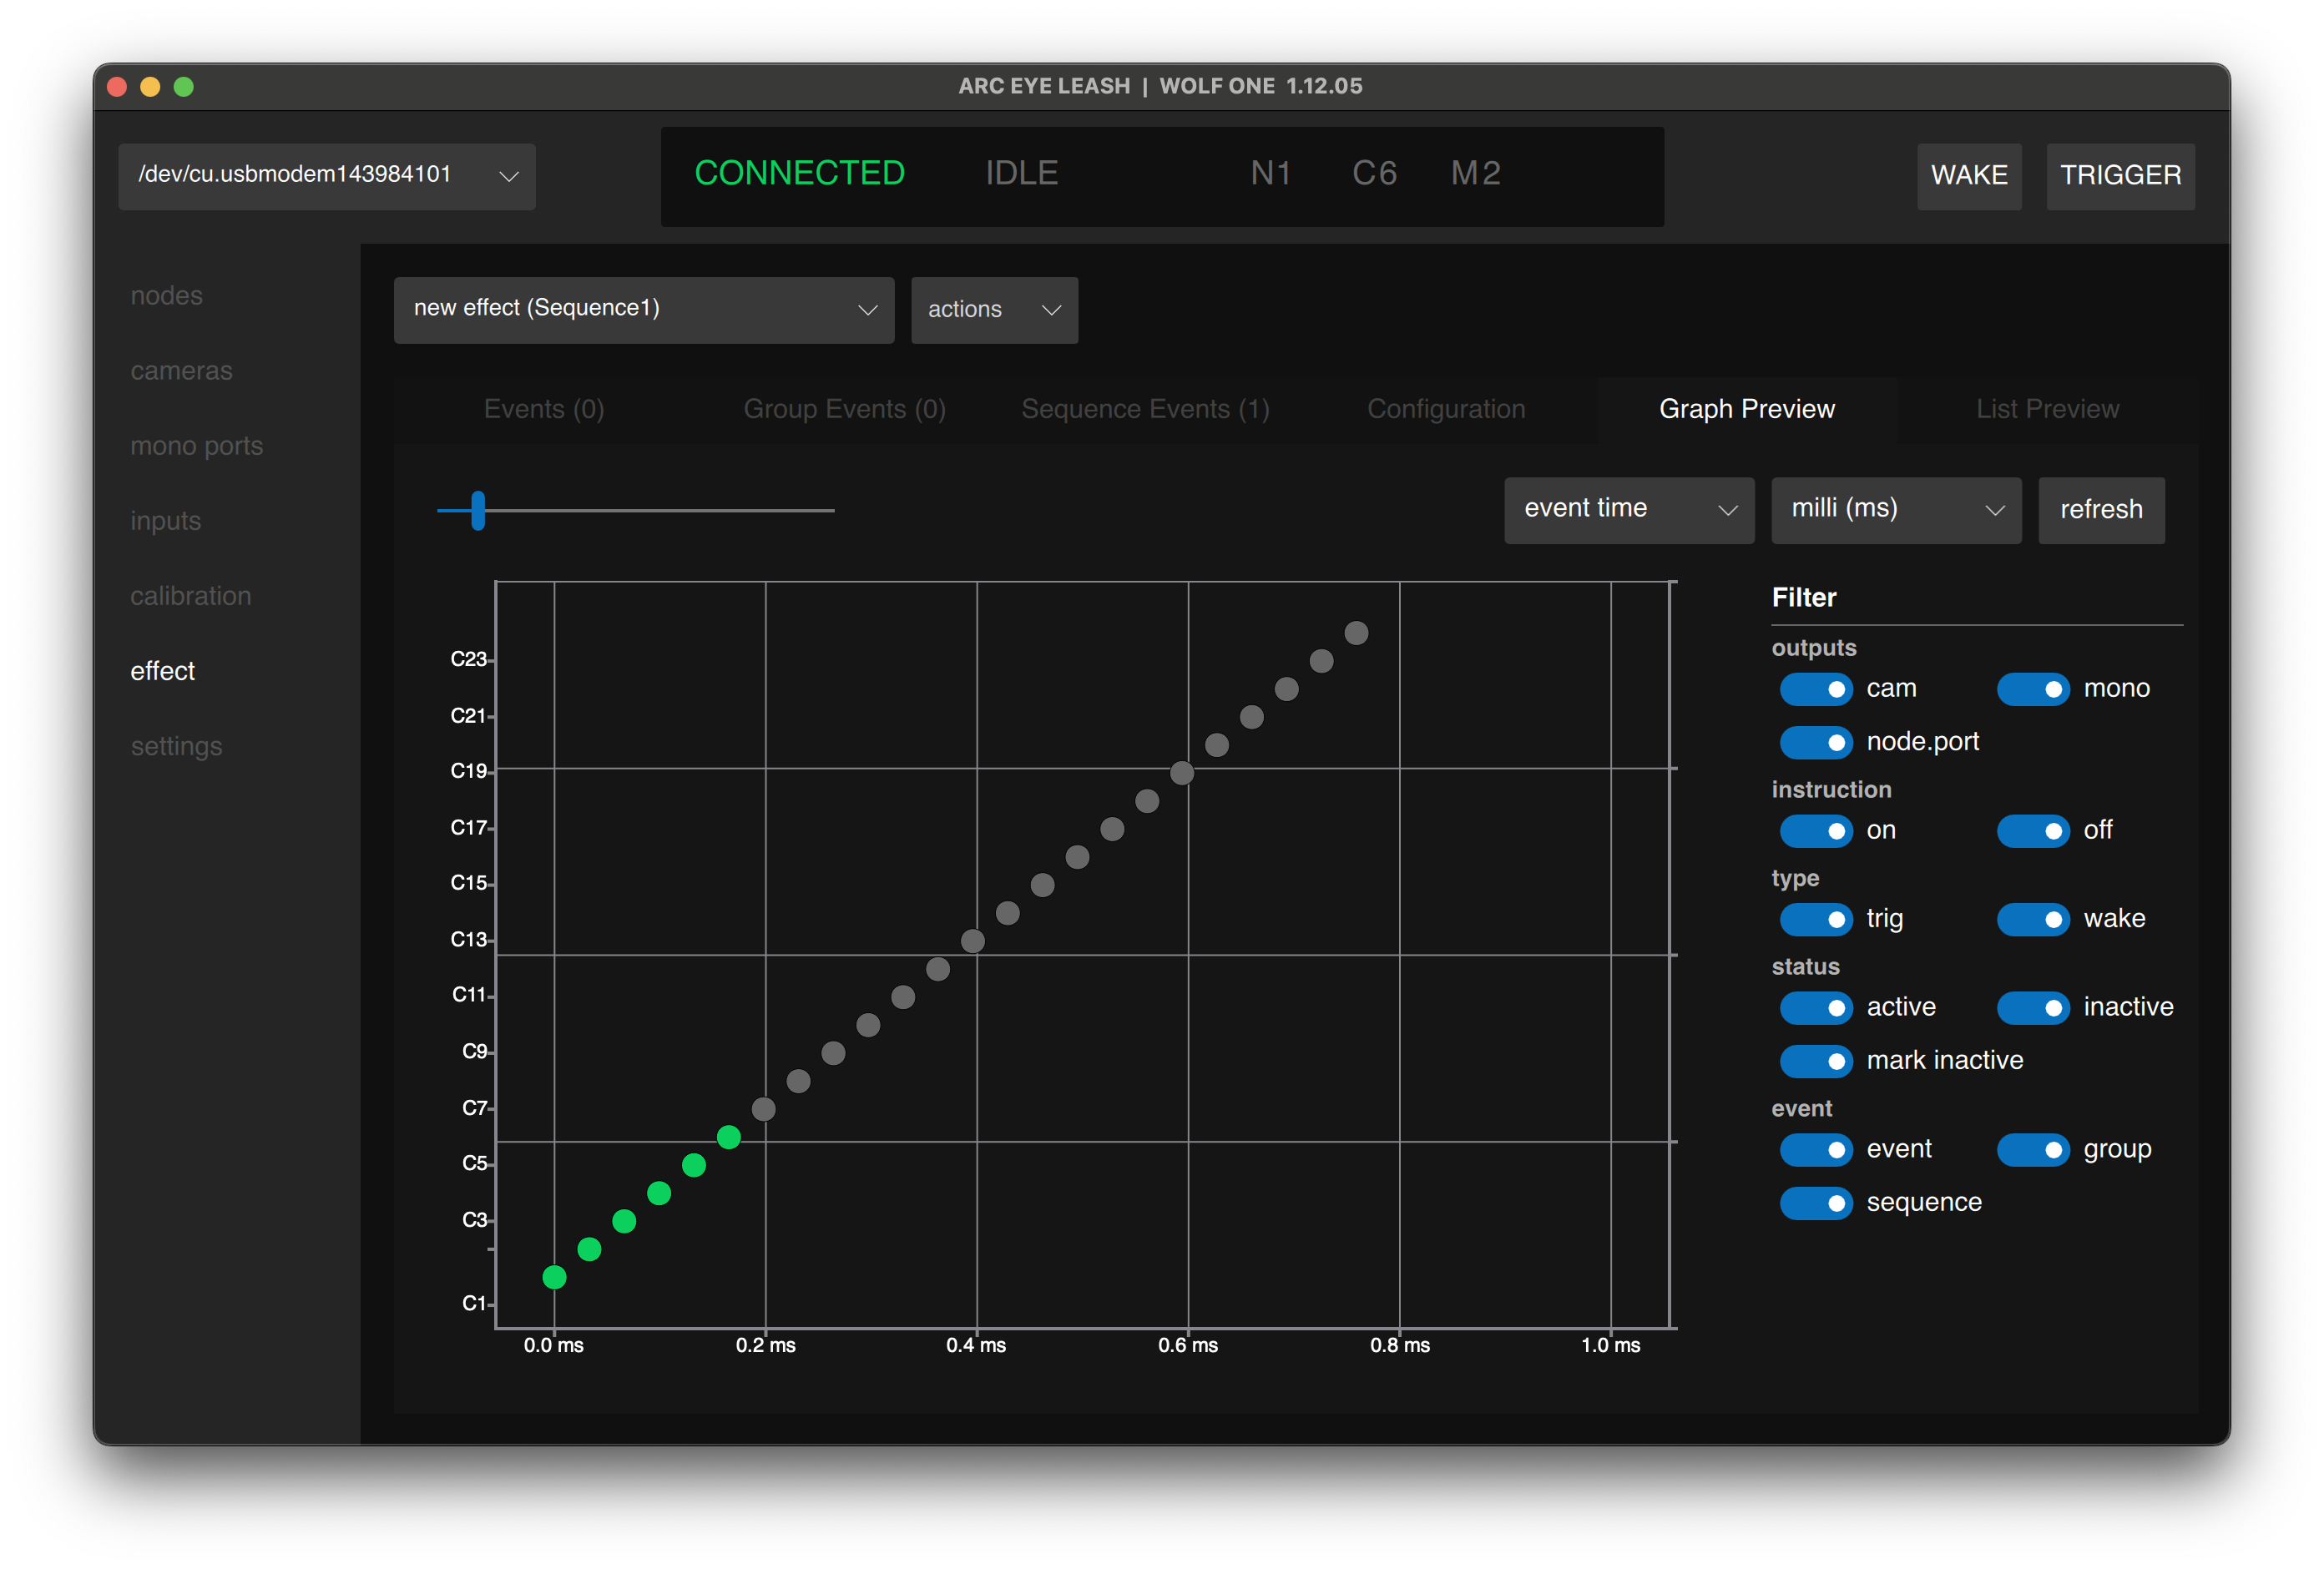Toggle the node.port filter switch
The height and width of the screenshot is (1569, 2324).
(x=1815, y=742)
